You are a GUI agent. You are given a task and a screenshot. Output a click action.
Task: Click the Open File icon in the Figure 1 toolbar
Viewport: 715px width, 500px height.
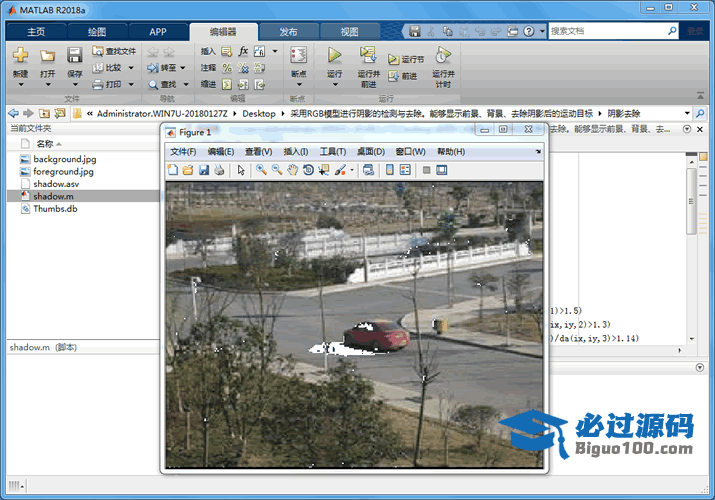(187, 170)
